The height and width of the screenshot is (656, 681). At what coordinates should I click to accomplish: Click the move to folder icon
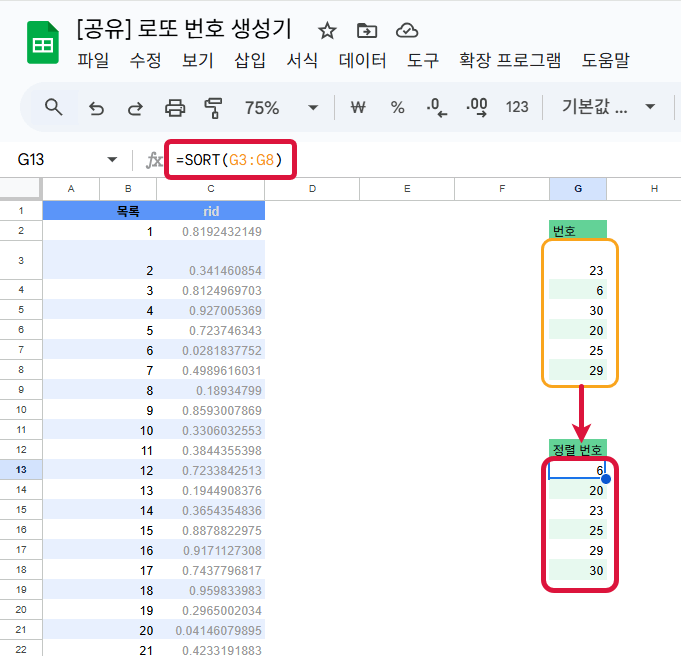pos(367,30)
